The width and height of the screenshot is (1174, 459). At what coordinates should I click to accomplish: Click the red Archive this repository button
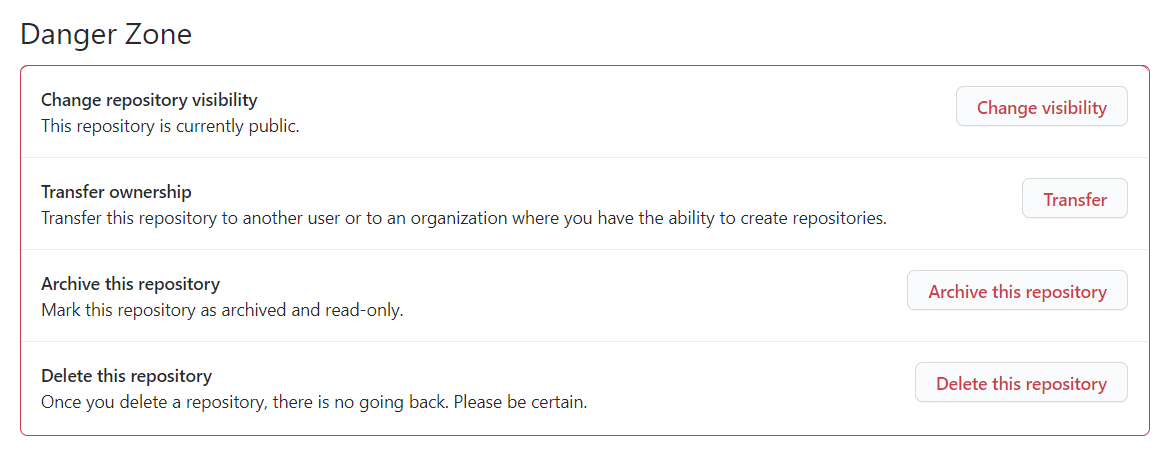click(1017, 291)
